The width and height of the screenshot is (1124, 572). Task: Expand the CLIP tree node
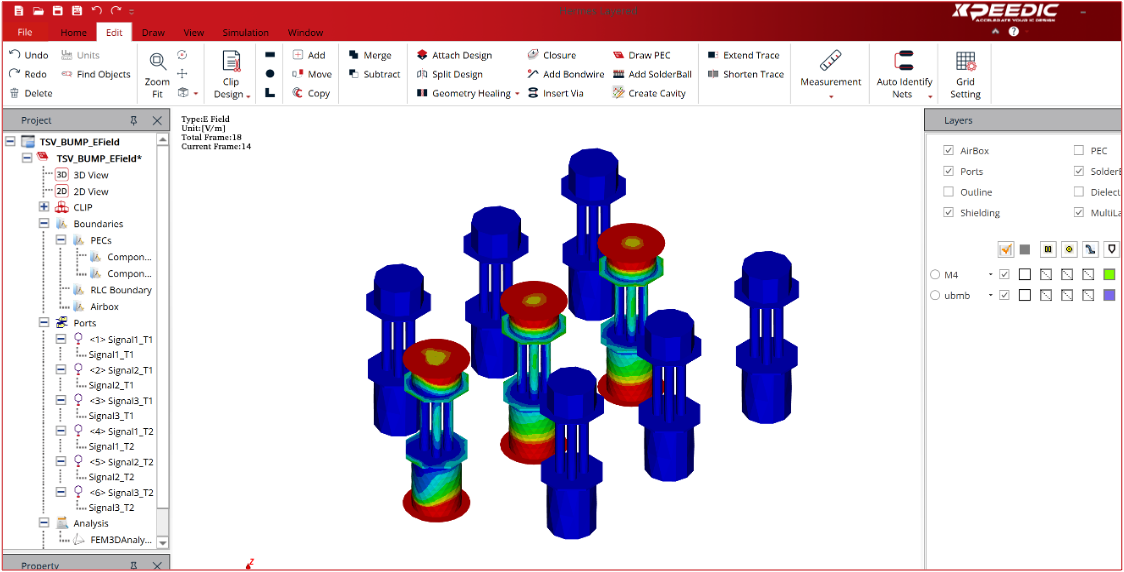[44, 207]
